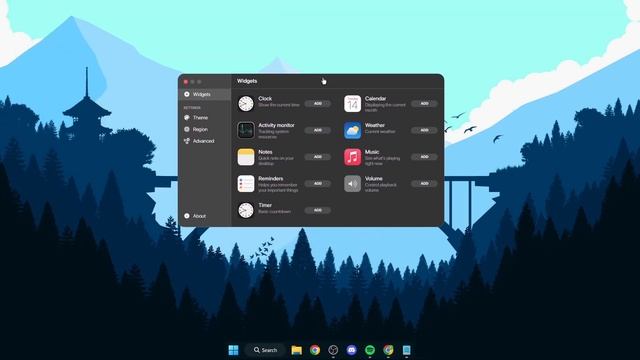Add the Reminders widget

tap(318, 184)
